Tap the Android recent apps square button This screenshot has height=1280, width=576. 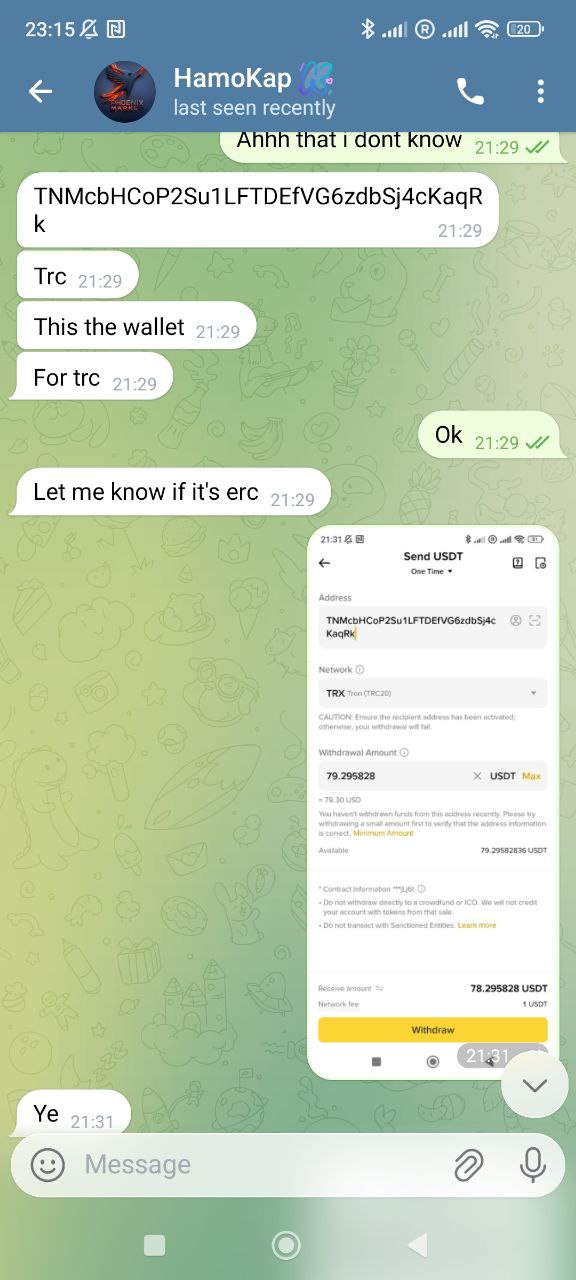154,1244
